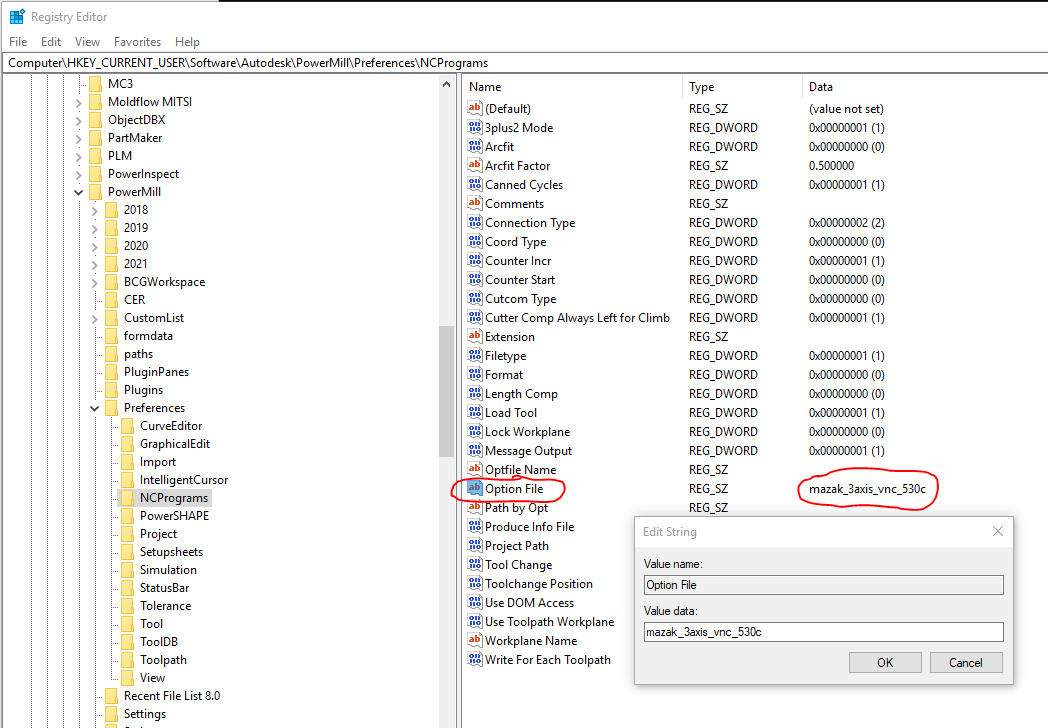Click the Connection Type DWORD icon

tap(475, 222)
